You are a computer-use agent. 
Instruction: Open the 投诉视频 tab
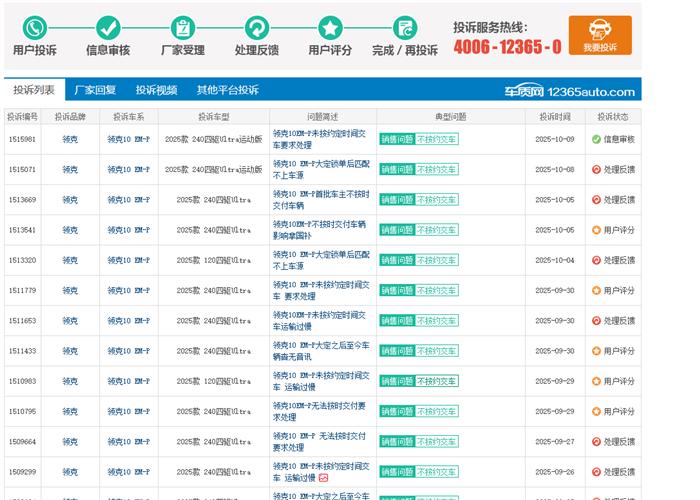pyautogui.click(x=156, y=90)
